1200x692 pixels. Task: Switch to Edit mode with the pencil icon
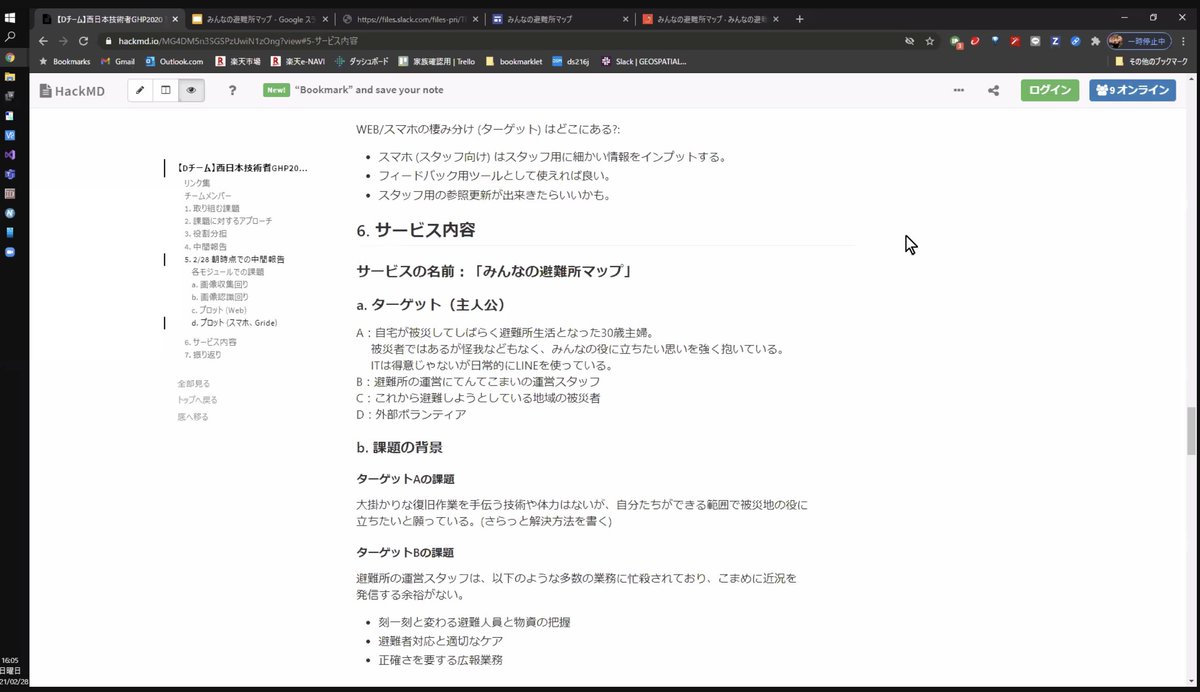[x=139, y=90]
